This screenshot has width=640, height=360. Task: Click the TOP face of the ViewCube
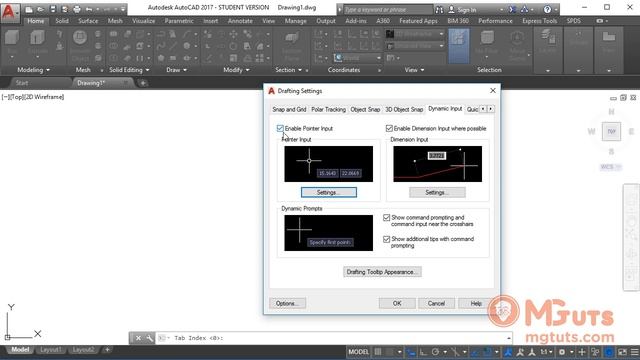coord(611,131)
